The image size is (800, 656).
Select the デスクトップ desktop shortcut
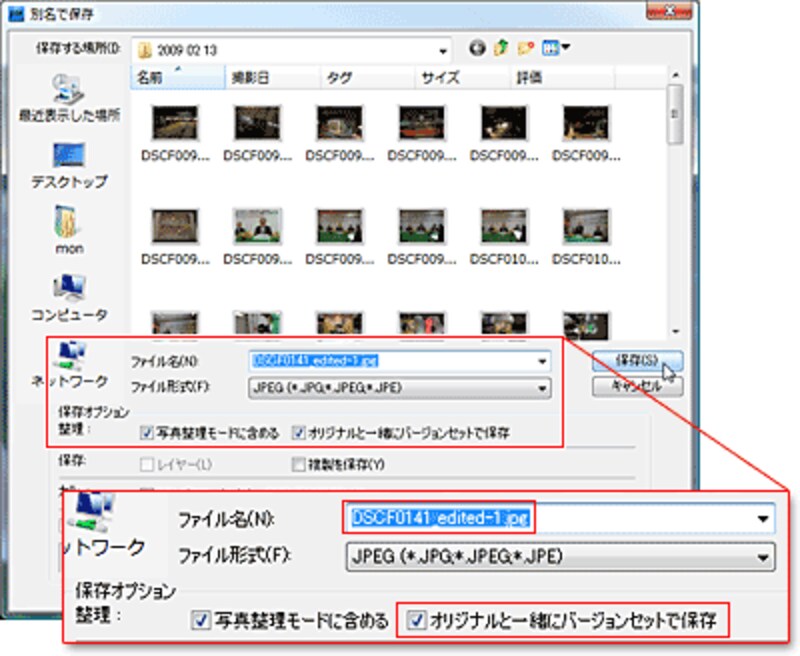click(69, 166)
